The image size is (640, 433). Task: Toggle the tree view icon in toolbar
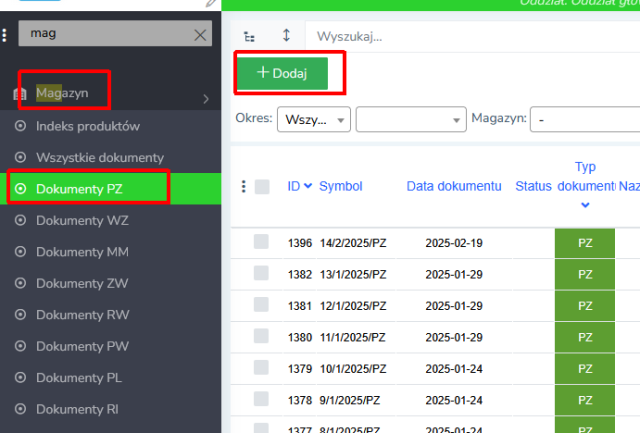(249, 37)
